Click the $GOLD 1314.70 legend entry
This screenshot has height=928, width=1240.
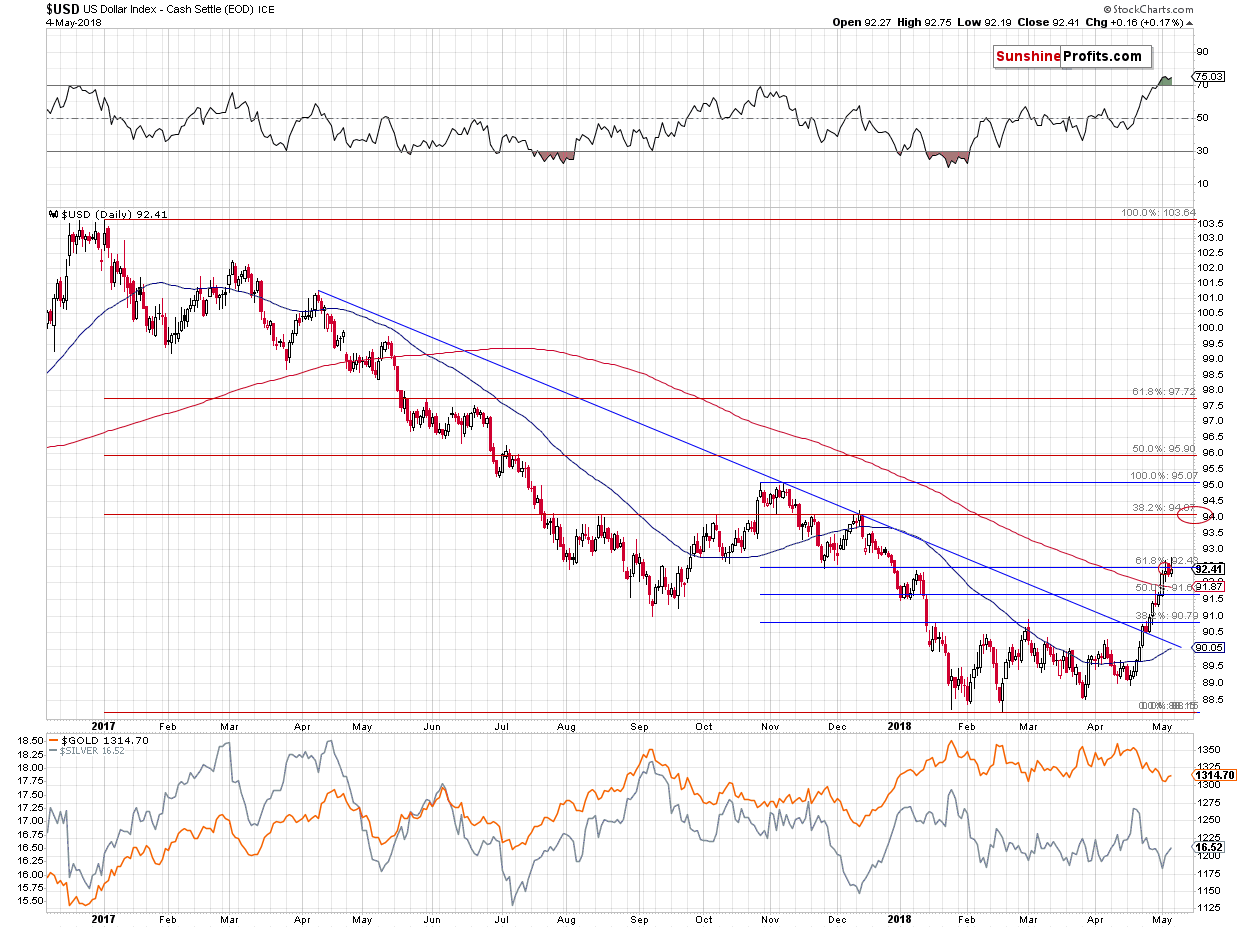click(x=98, y=740)
